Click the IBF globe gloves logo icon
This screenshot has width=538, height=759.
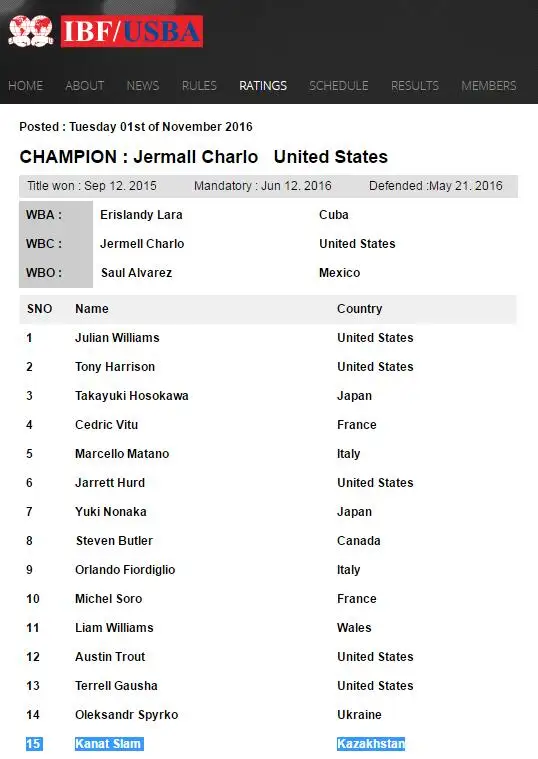tap(31, 31)
